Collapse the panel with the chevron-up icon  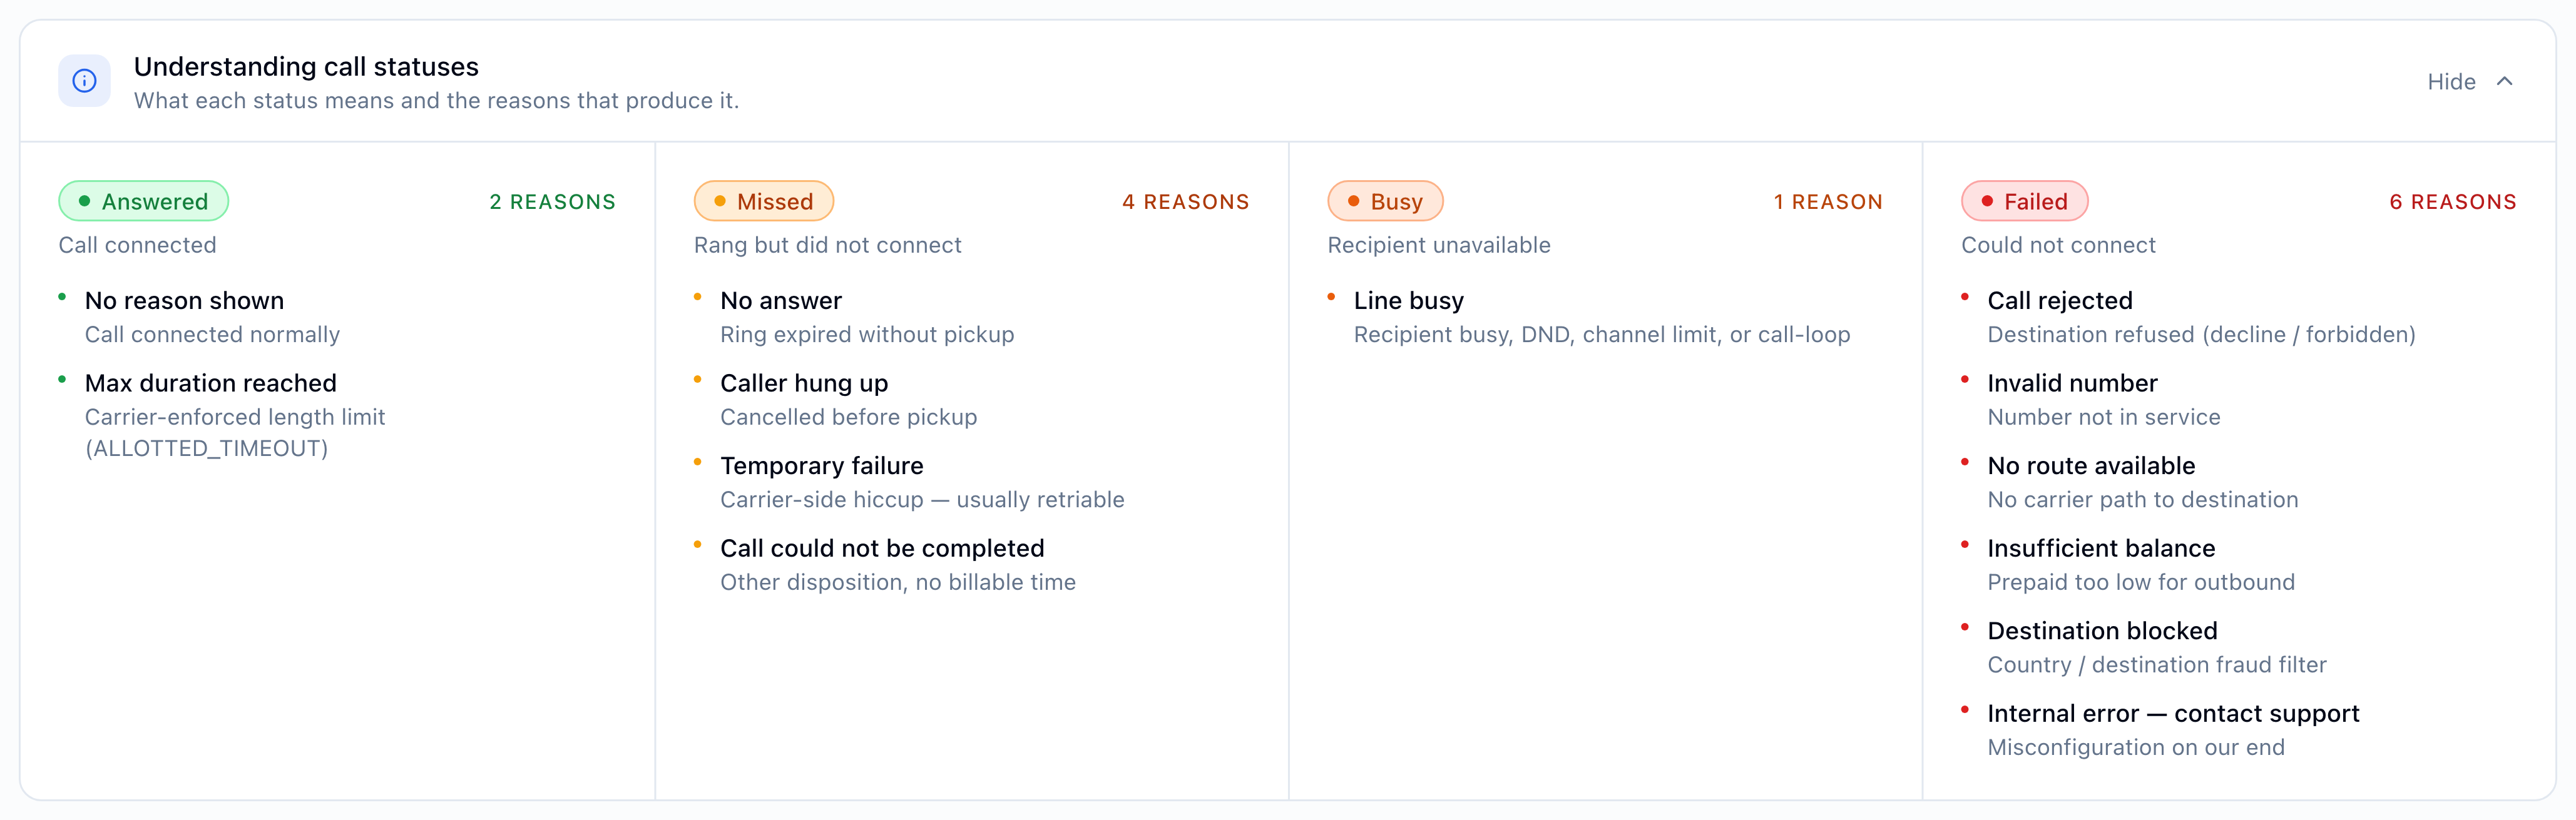(x=2505, y=81)
